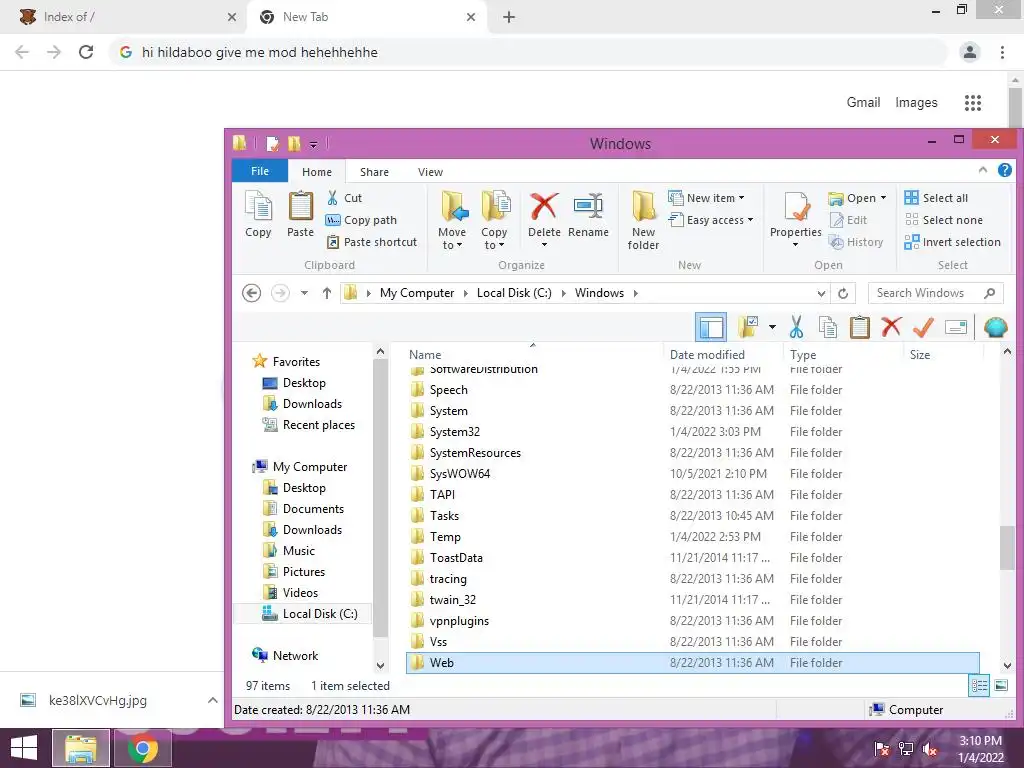Click Invert selection in ribbon

tap(953, 242)
